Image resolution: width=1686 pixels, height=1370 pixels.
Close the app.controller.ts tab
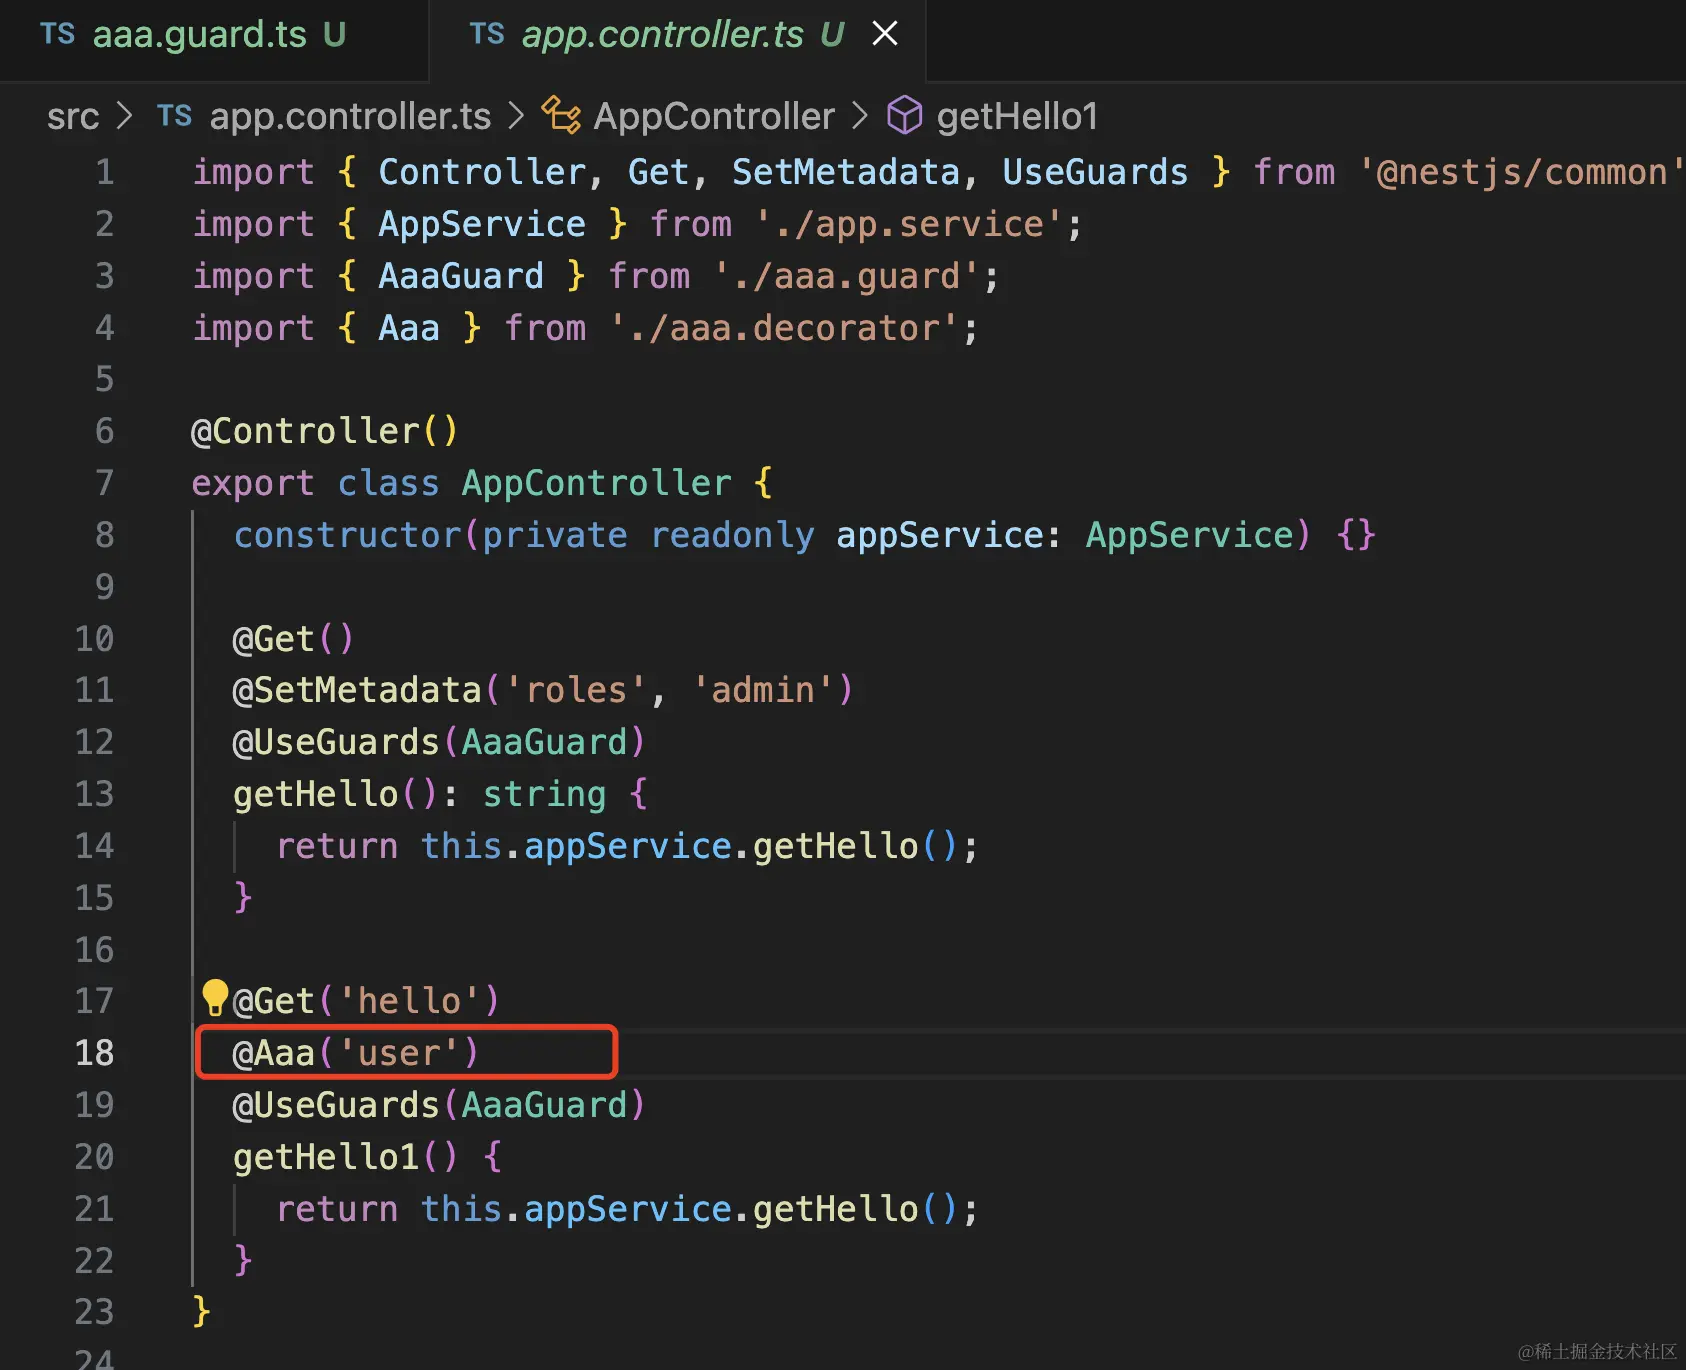coord(884,34)
